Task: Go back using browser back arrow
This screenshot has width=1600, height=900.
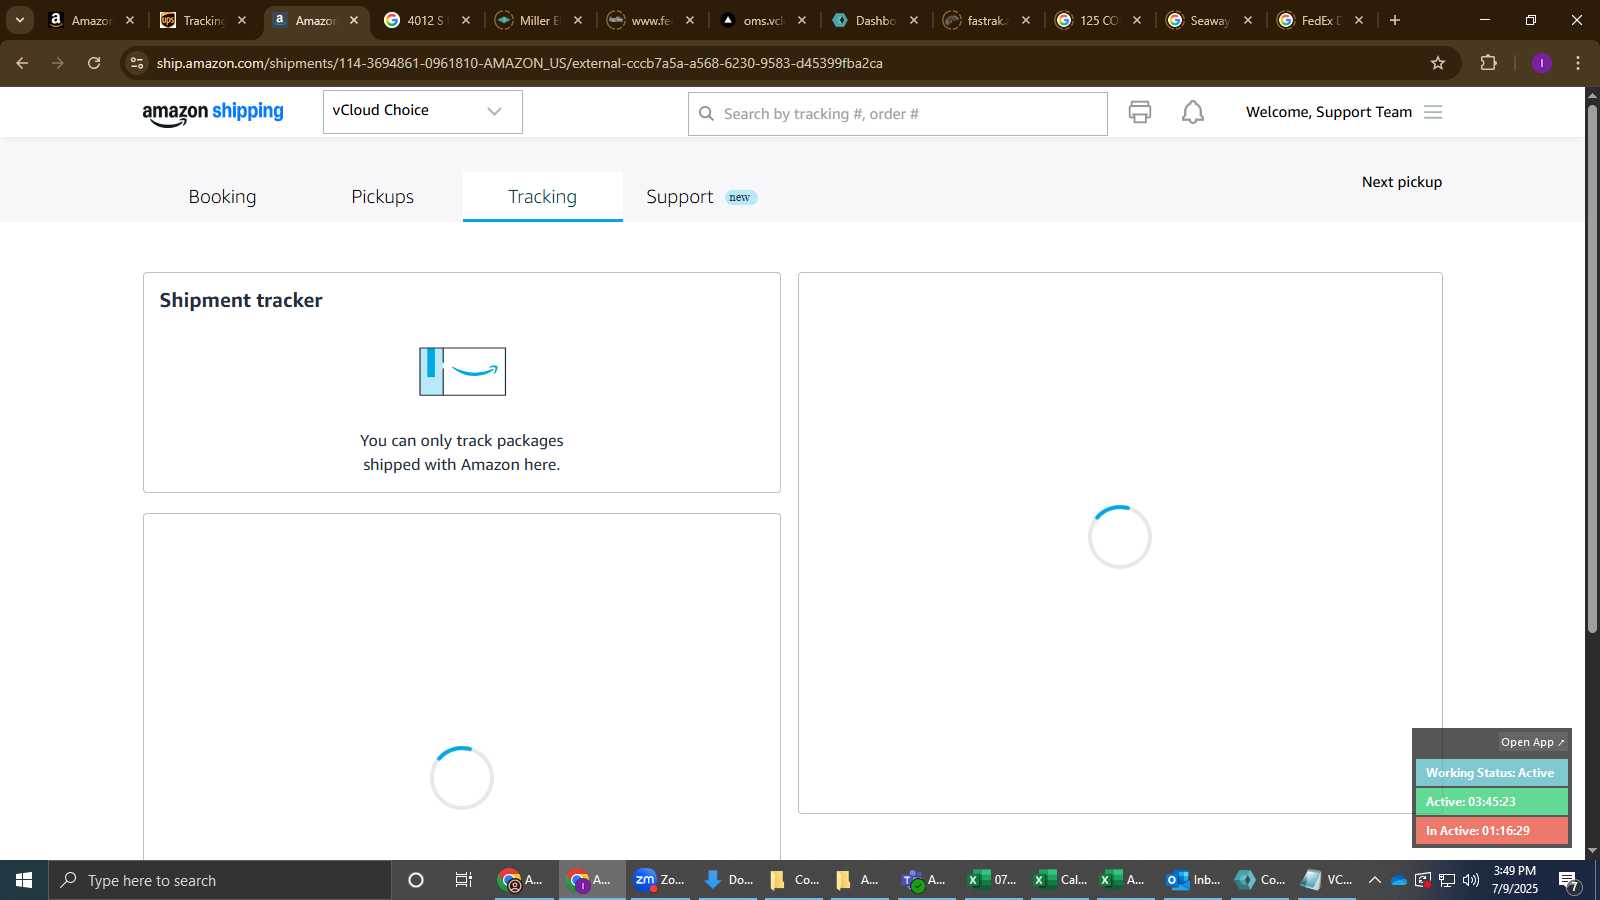Action: (22, 63)
